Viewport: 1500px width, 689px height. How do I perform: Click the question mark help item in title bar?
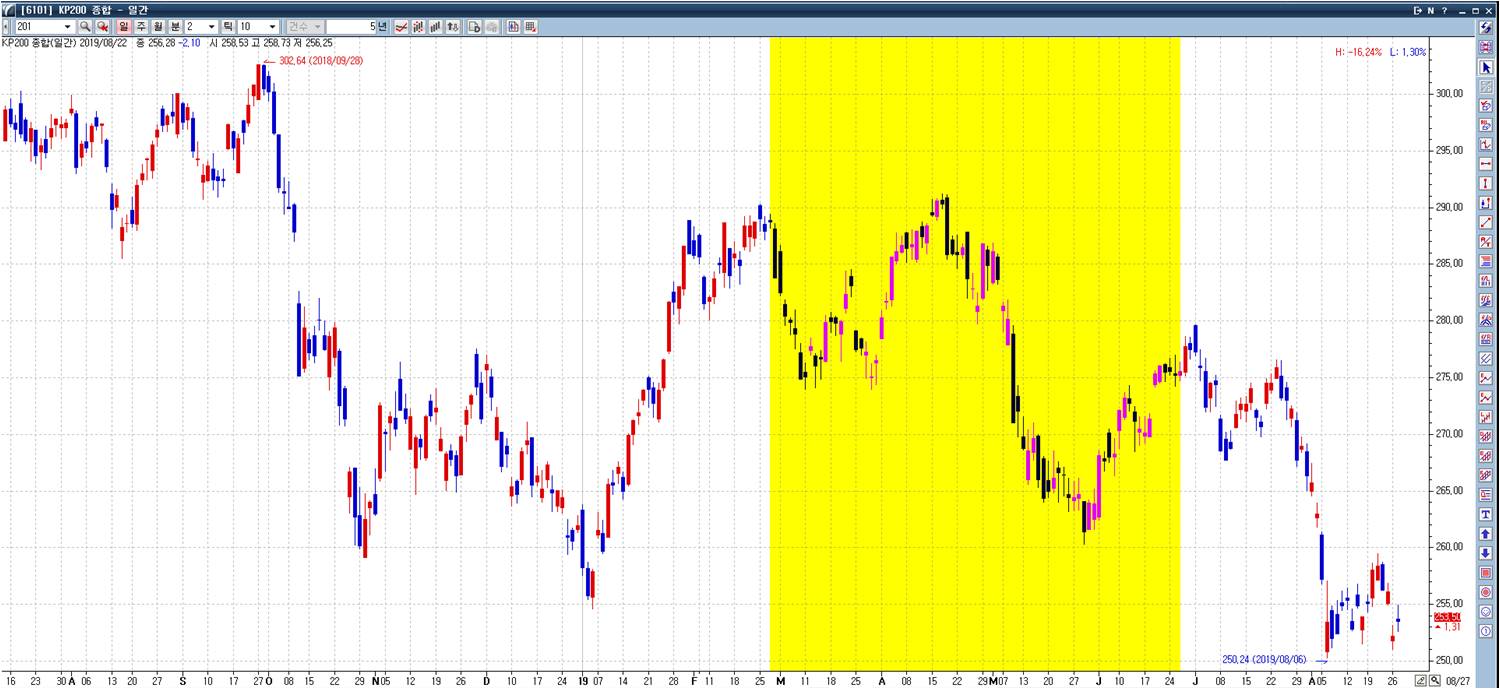click(1444, 10)
